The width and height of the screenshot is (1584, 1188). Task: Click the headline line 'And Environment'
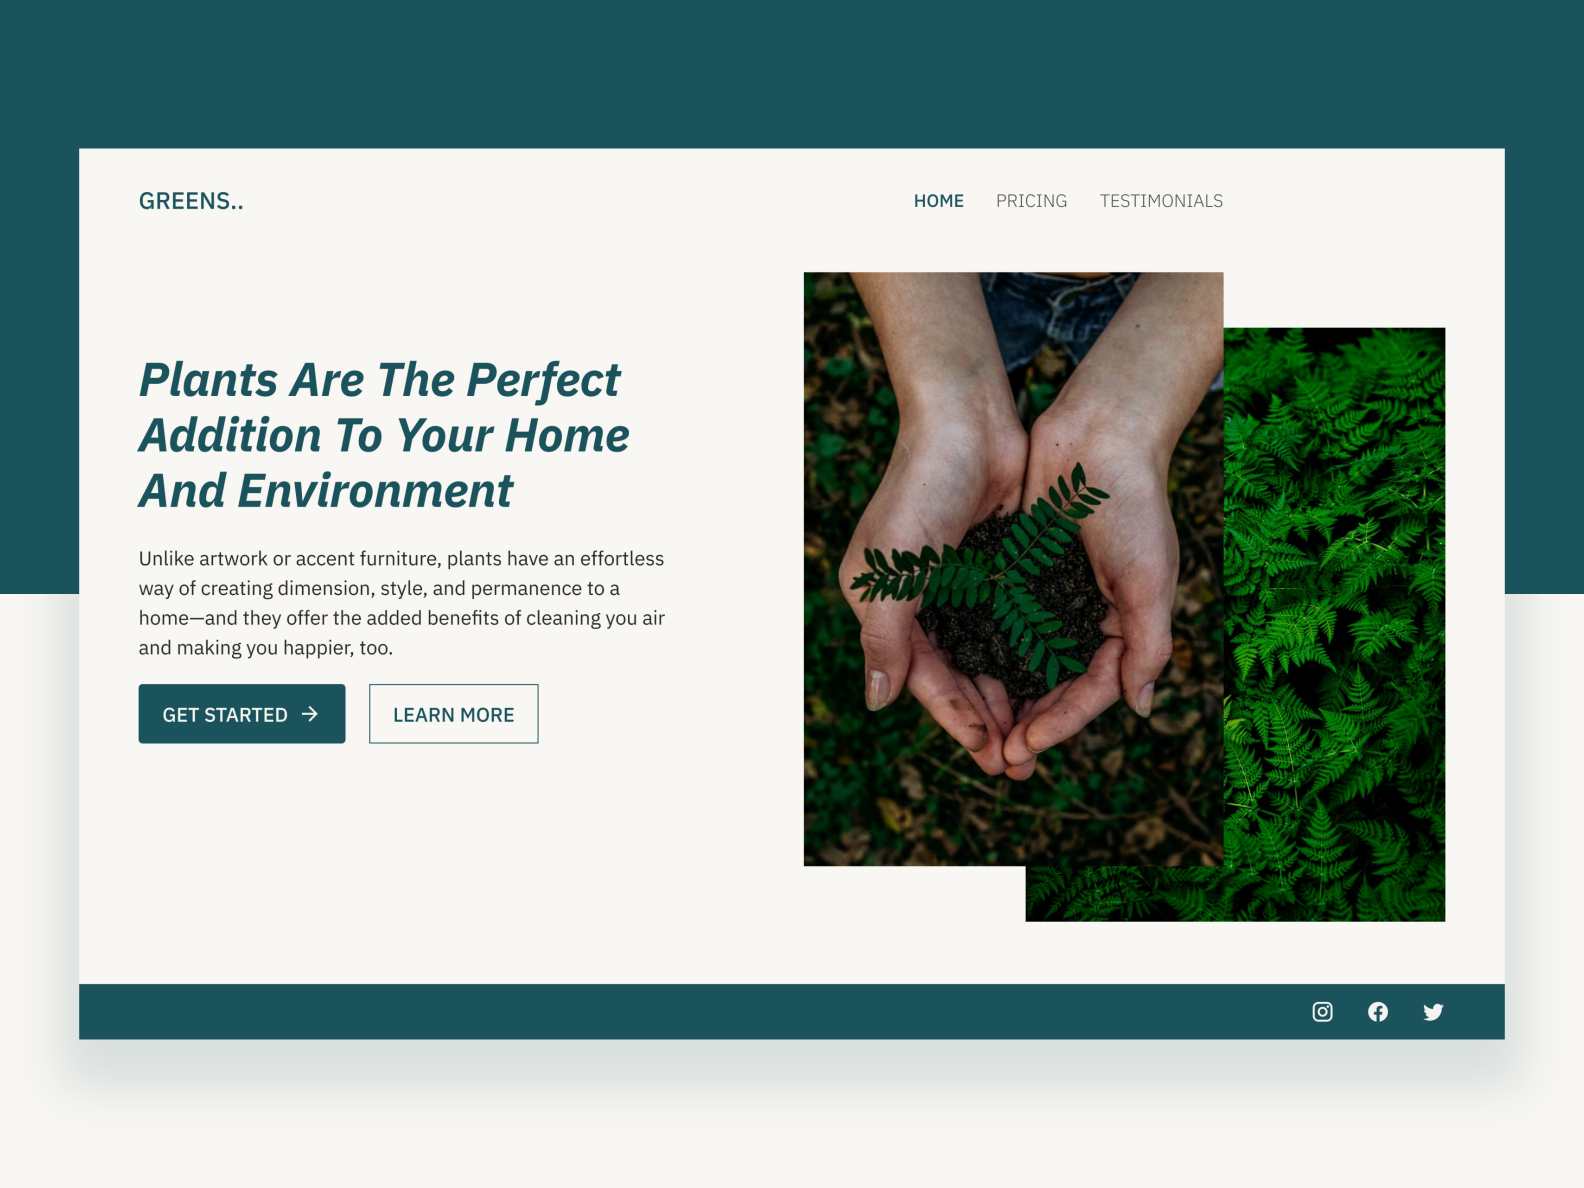pyautogui.click(x=326, y=491)
